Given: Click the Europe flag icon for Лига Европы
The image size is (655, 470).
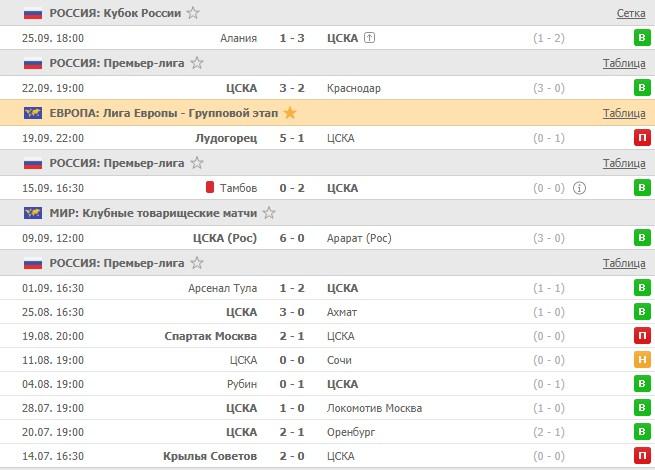Looking at the screenshot, I should tap(32, 113).
